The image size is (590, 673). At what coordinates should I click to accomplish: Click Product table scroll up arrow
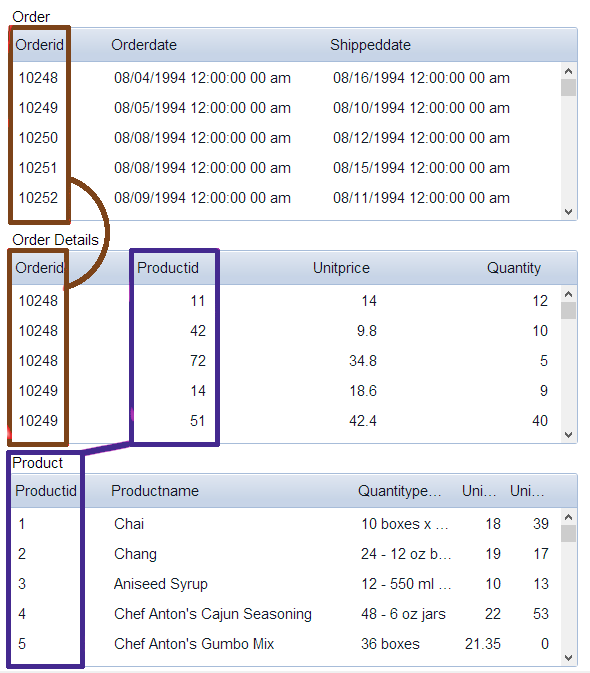tap(568, 517)
